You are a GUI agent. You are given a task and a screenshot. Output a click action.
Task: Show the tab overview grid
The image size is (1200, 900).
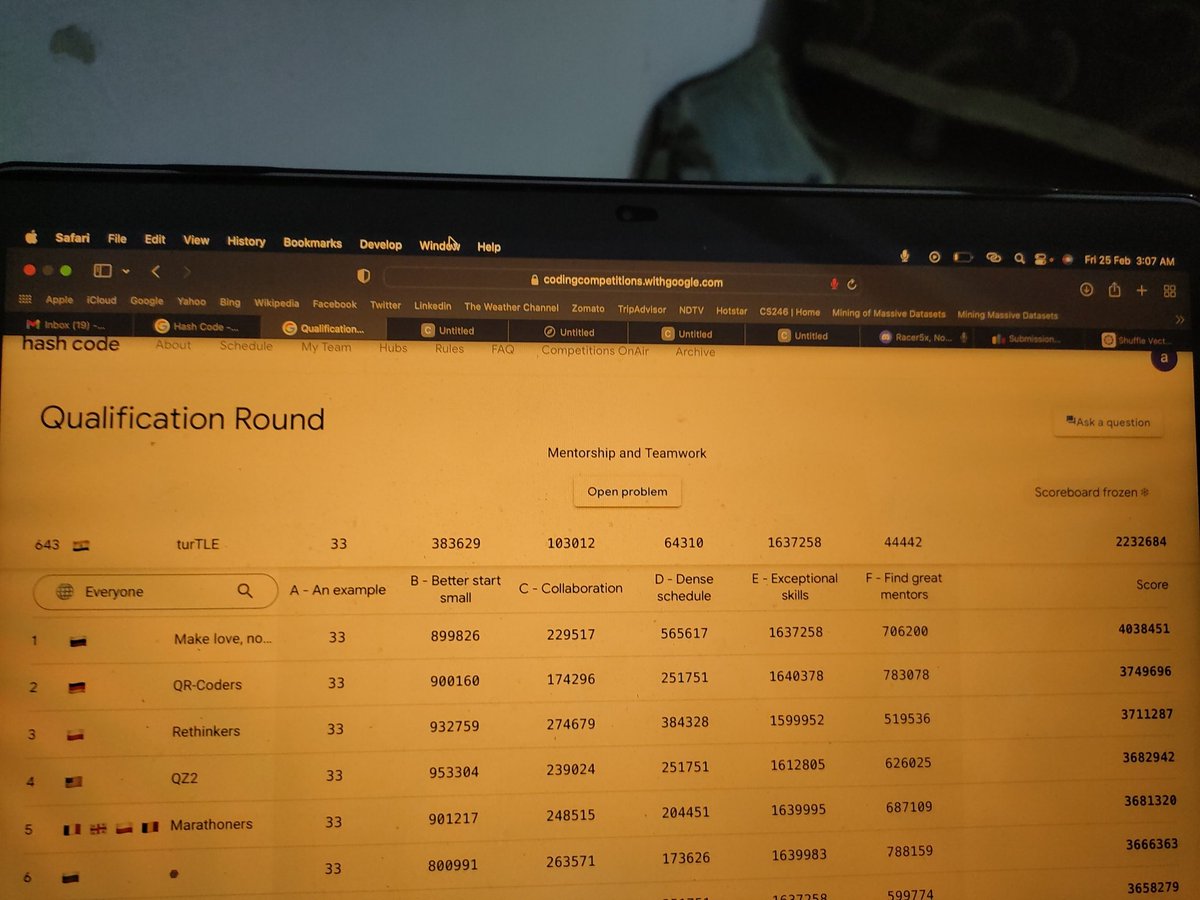[x=1170, y=291]
